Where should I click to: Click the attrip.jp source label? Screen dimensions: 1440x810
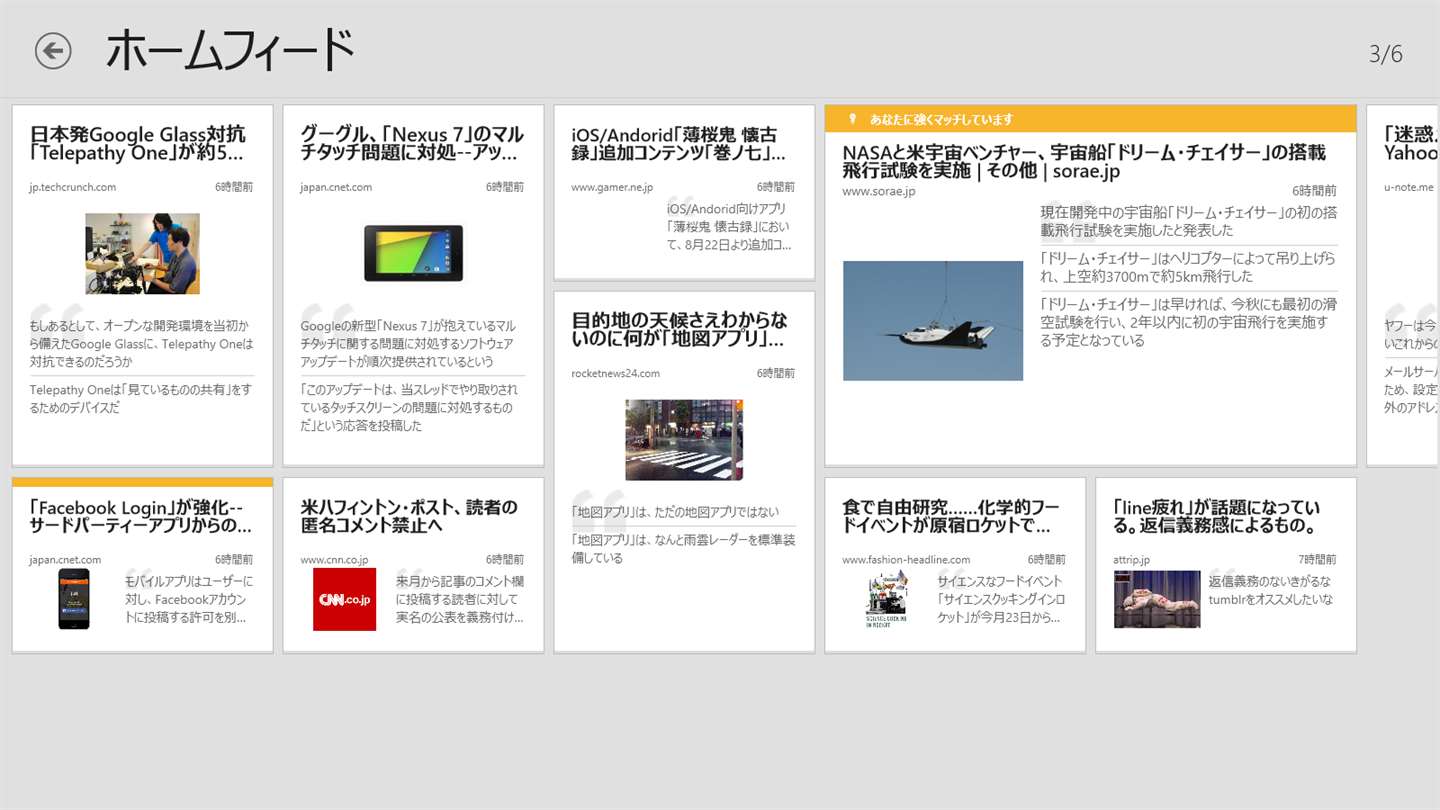(x=1132, y=560)
